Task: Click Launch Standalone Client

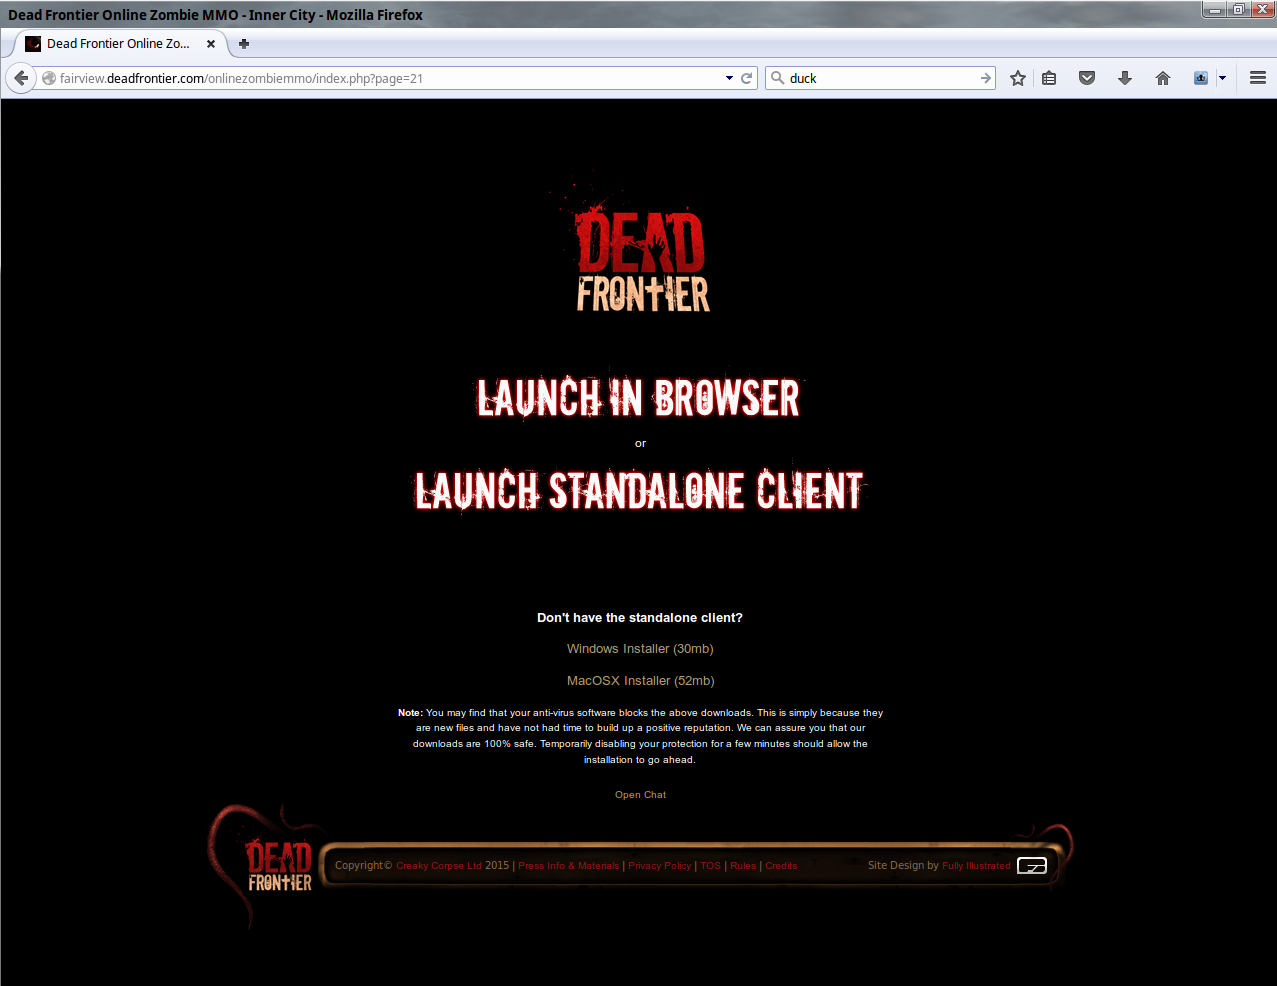Action: (x=640, y=491)
